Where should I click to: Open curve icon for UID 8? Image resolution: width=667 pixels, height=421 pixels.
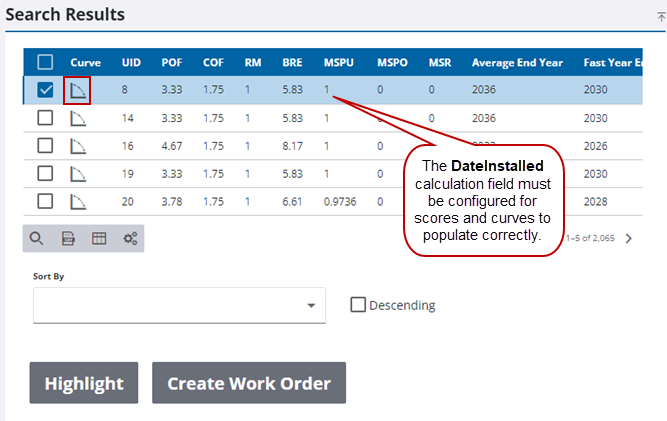coord(77,90)
